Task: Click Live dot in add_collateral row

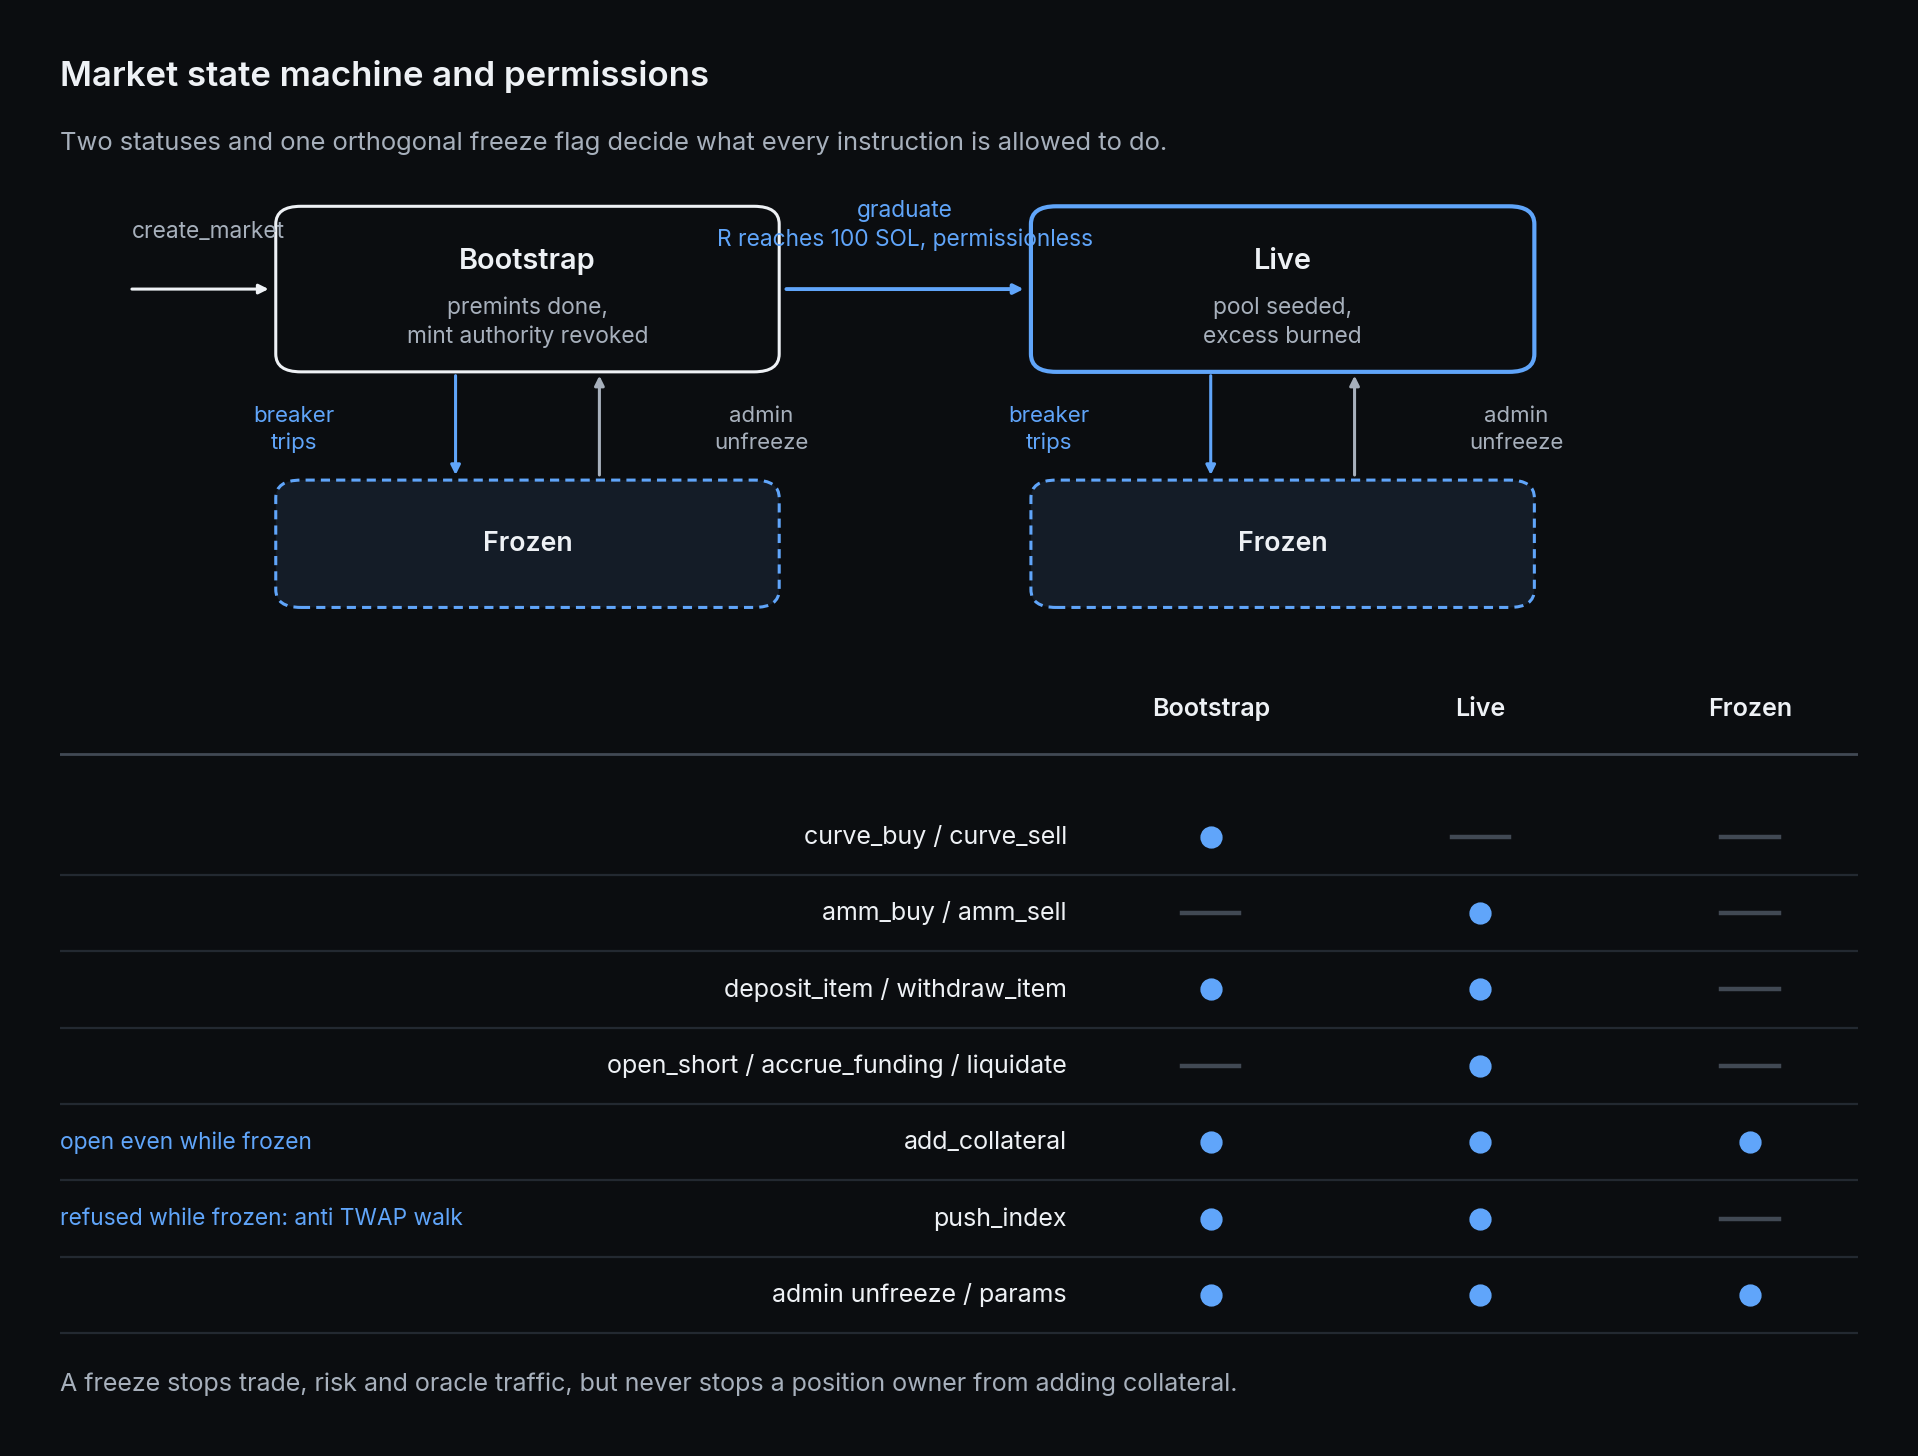Action: pos(1480,1142)
